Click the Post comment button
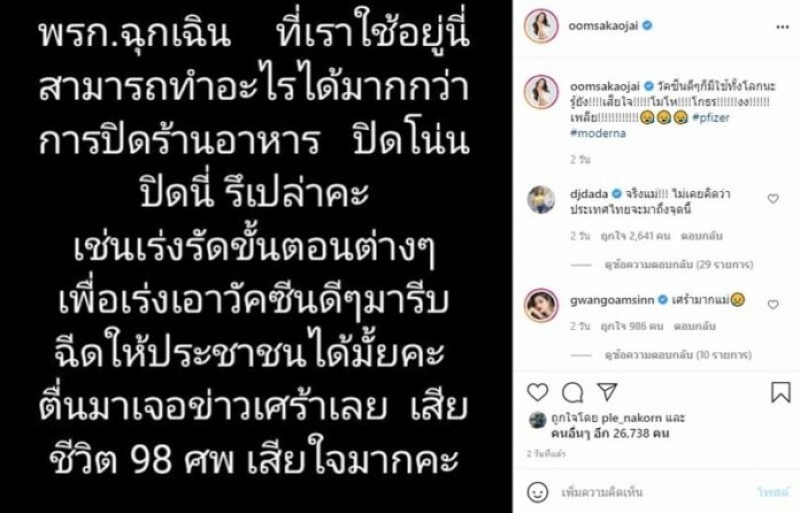The image size is (800, 513). 773,492
